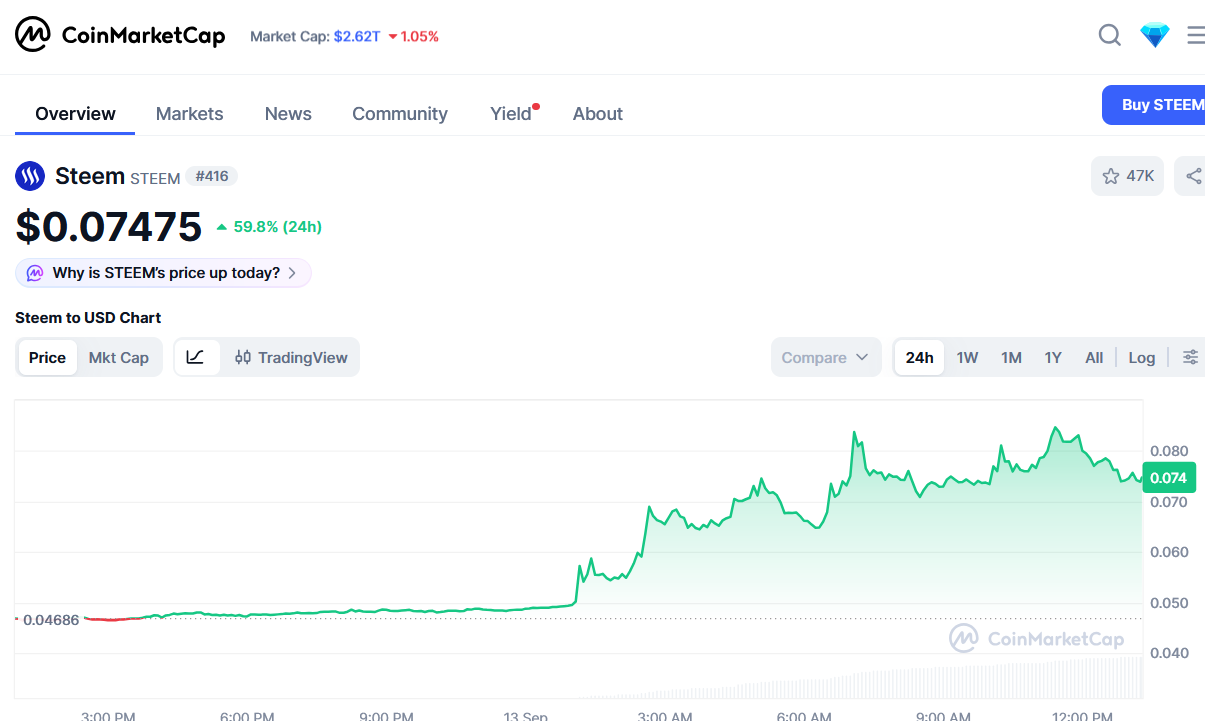Open the hamburger menu icon
The height and width of the screenshot is (721, 1205).
click(x=1195, y=36)
